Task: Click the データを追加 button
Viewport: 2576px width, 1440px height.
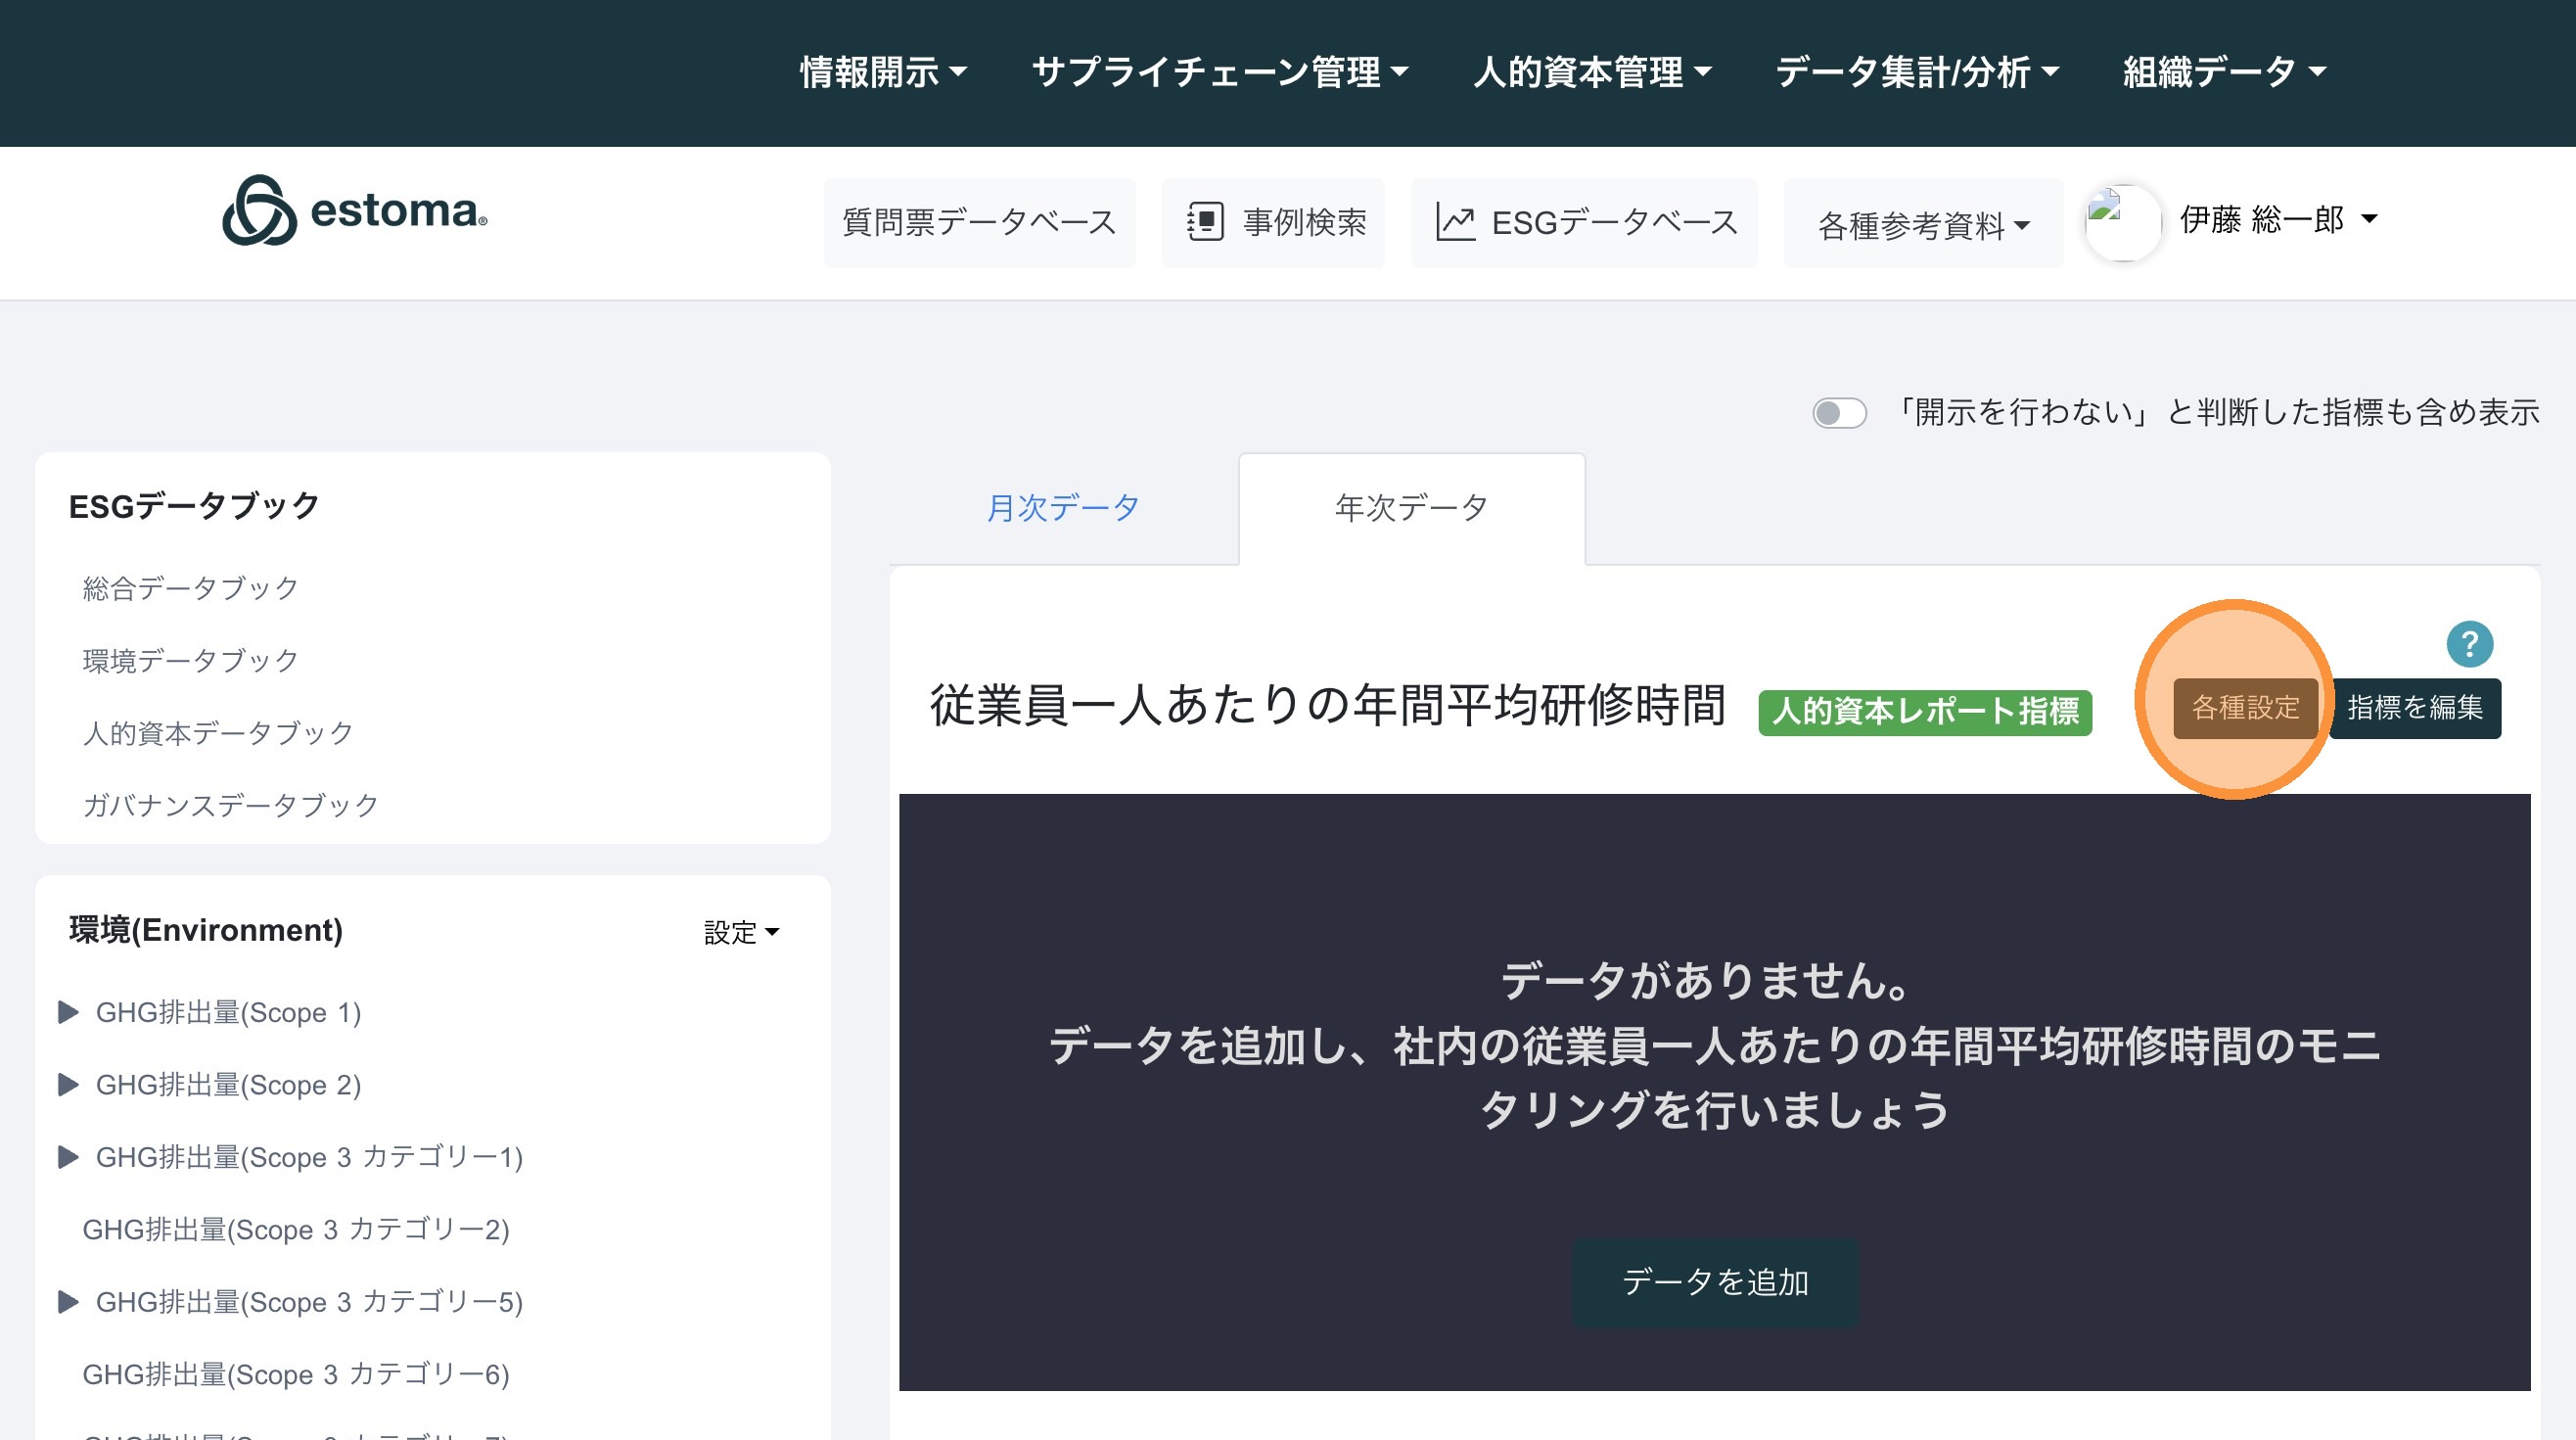Action: (x=1715, y=1282)
